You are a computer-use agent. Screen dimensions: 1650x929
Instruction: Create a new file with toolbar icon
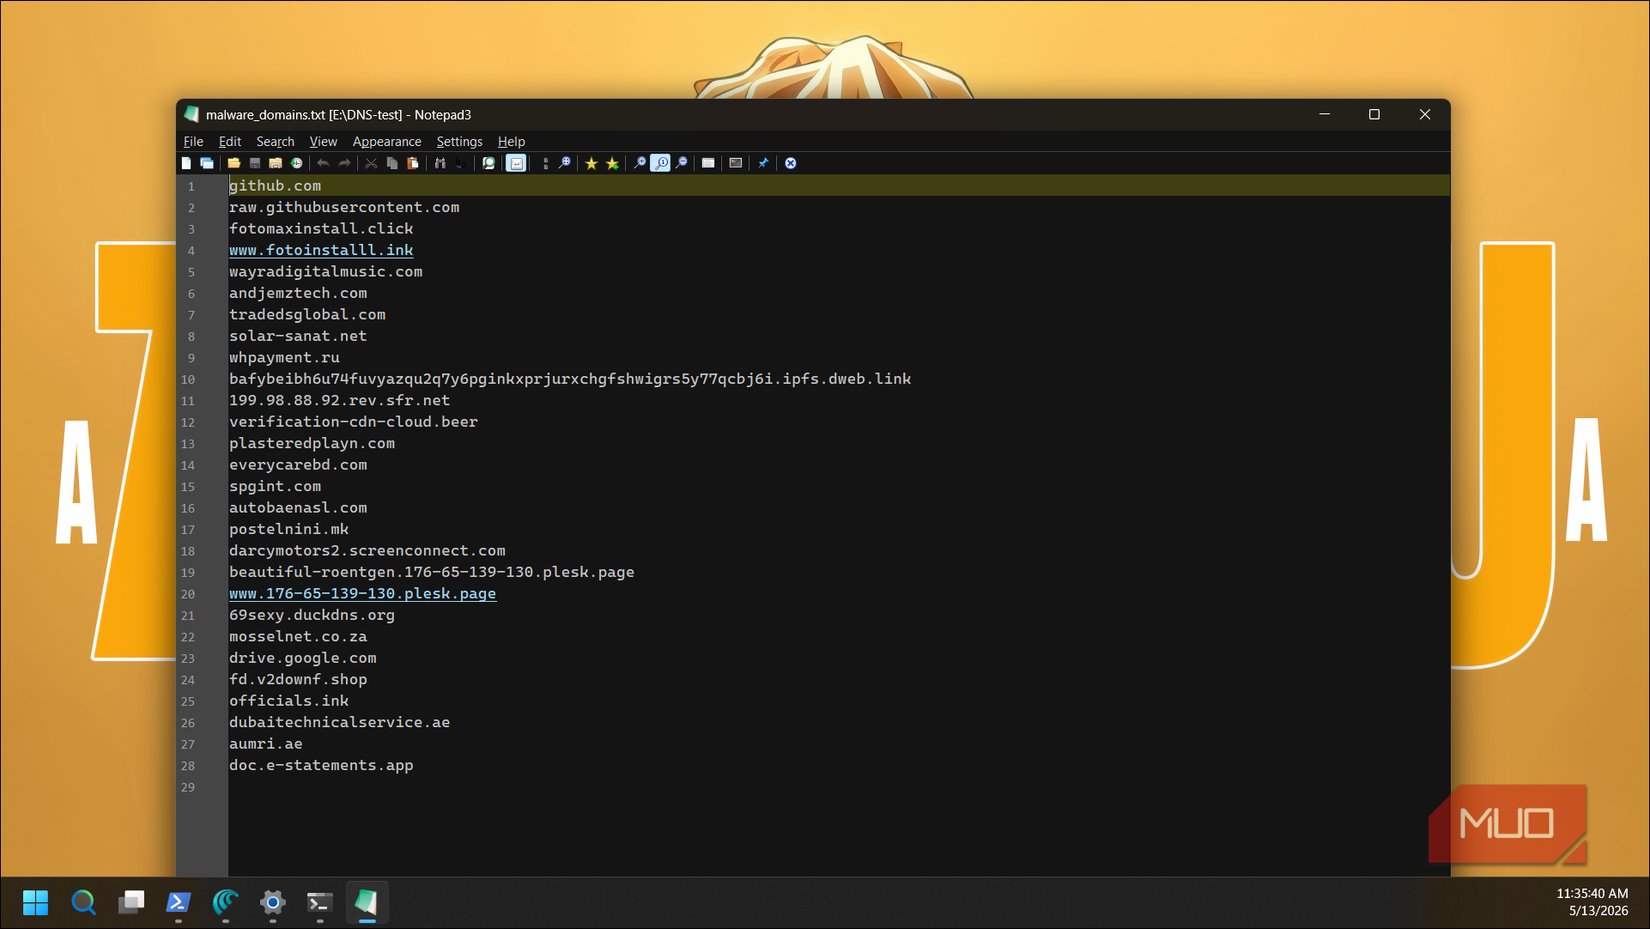pyautogui.click(x=186, y=163)
